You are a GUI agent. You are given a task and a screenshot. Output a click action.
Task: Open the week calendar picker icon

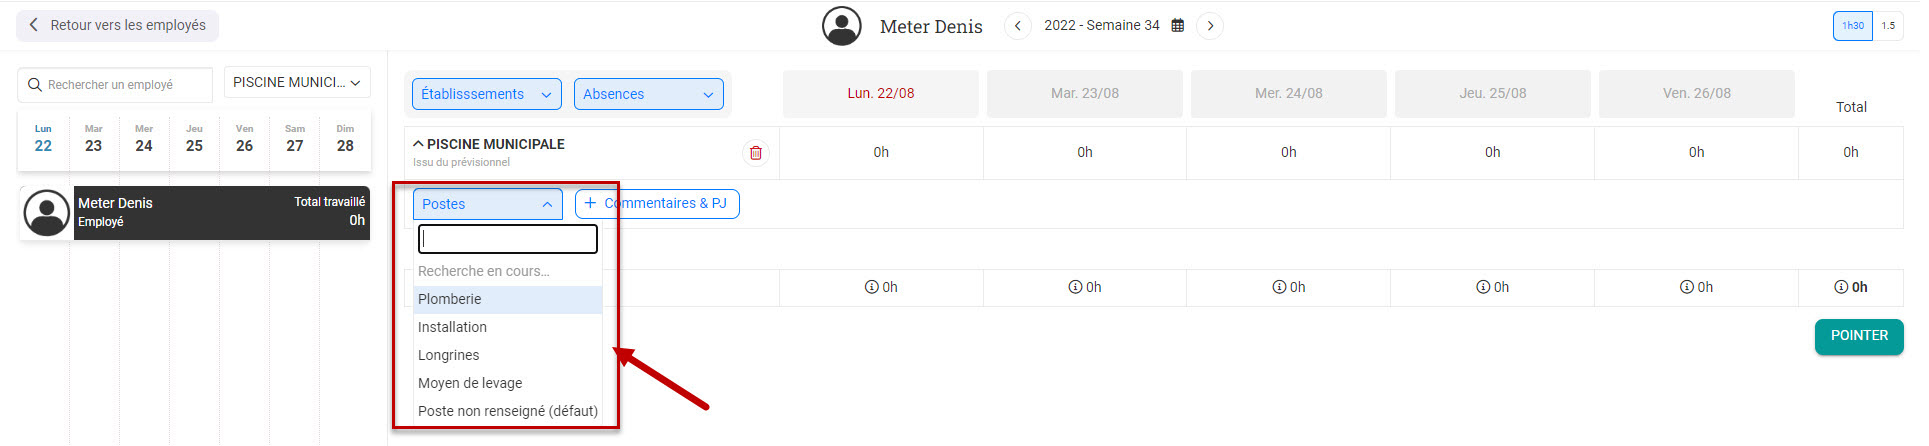click(x=1178, y=26)
